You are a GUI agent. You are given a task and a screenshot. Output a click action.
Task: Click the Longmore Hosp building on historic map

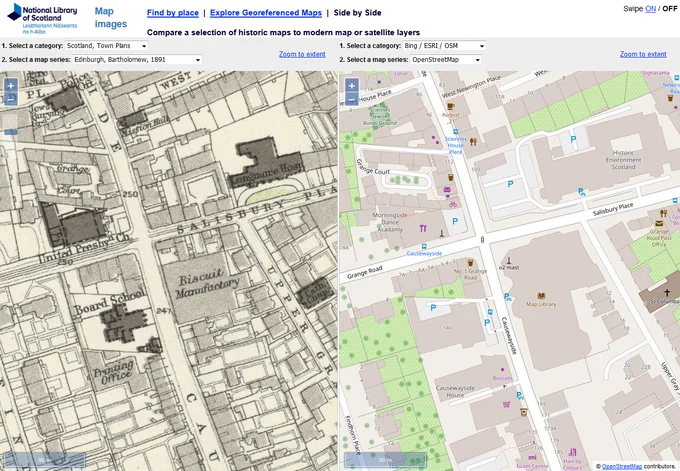coord(268,161)
